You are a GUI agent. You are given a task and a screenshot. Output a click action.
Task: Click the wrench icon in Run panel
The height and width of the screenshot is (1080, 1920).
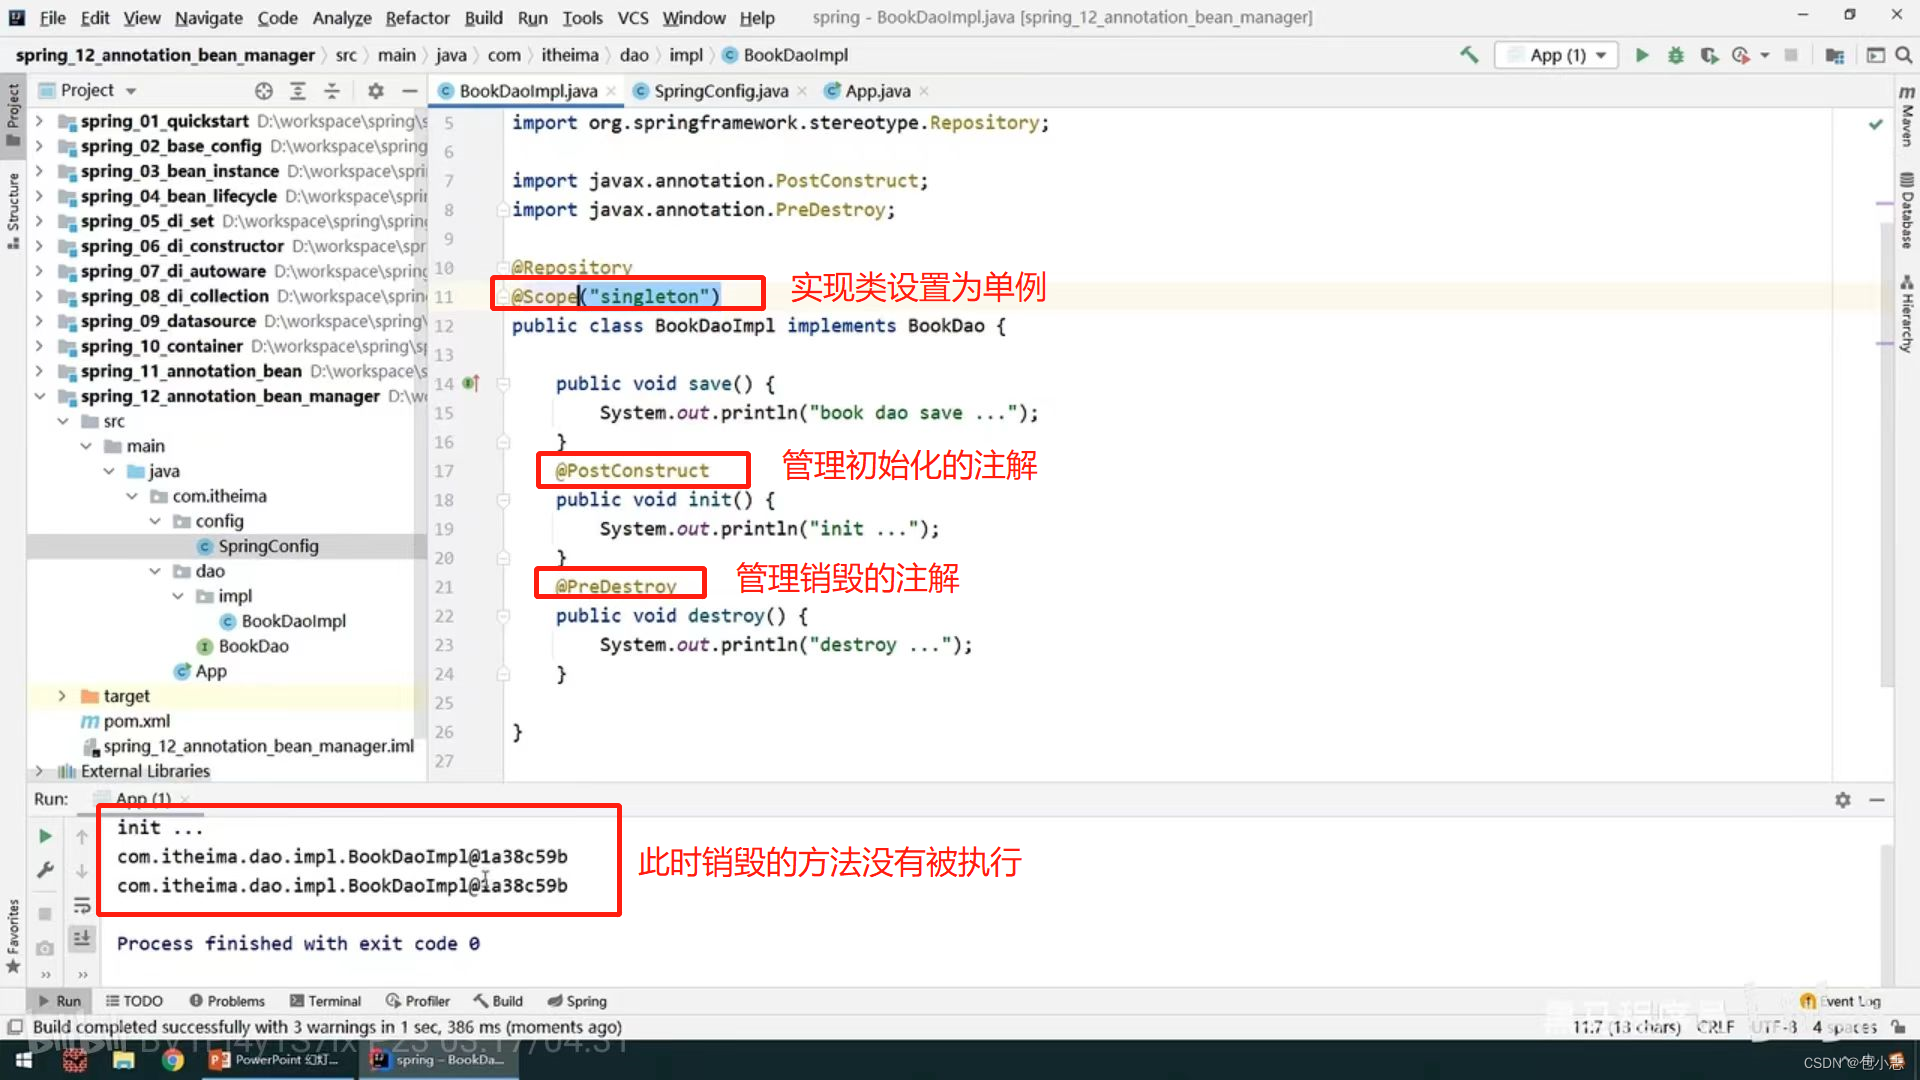[x=45, y=871]
